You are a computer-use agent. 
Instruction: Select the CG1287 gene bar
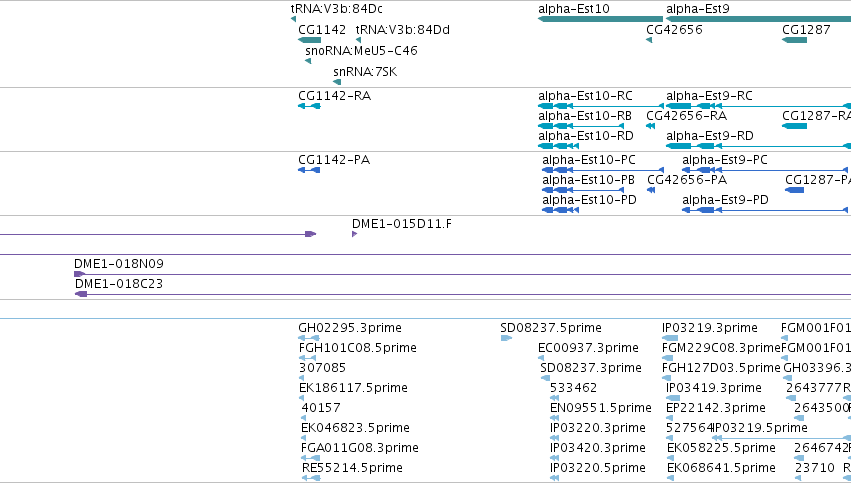pyautogui.click(x=795, y=40)
